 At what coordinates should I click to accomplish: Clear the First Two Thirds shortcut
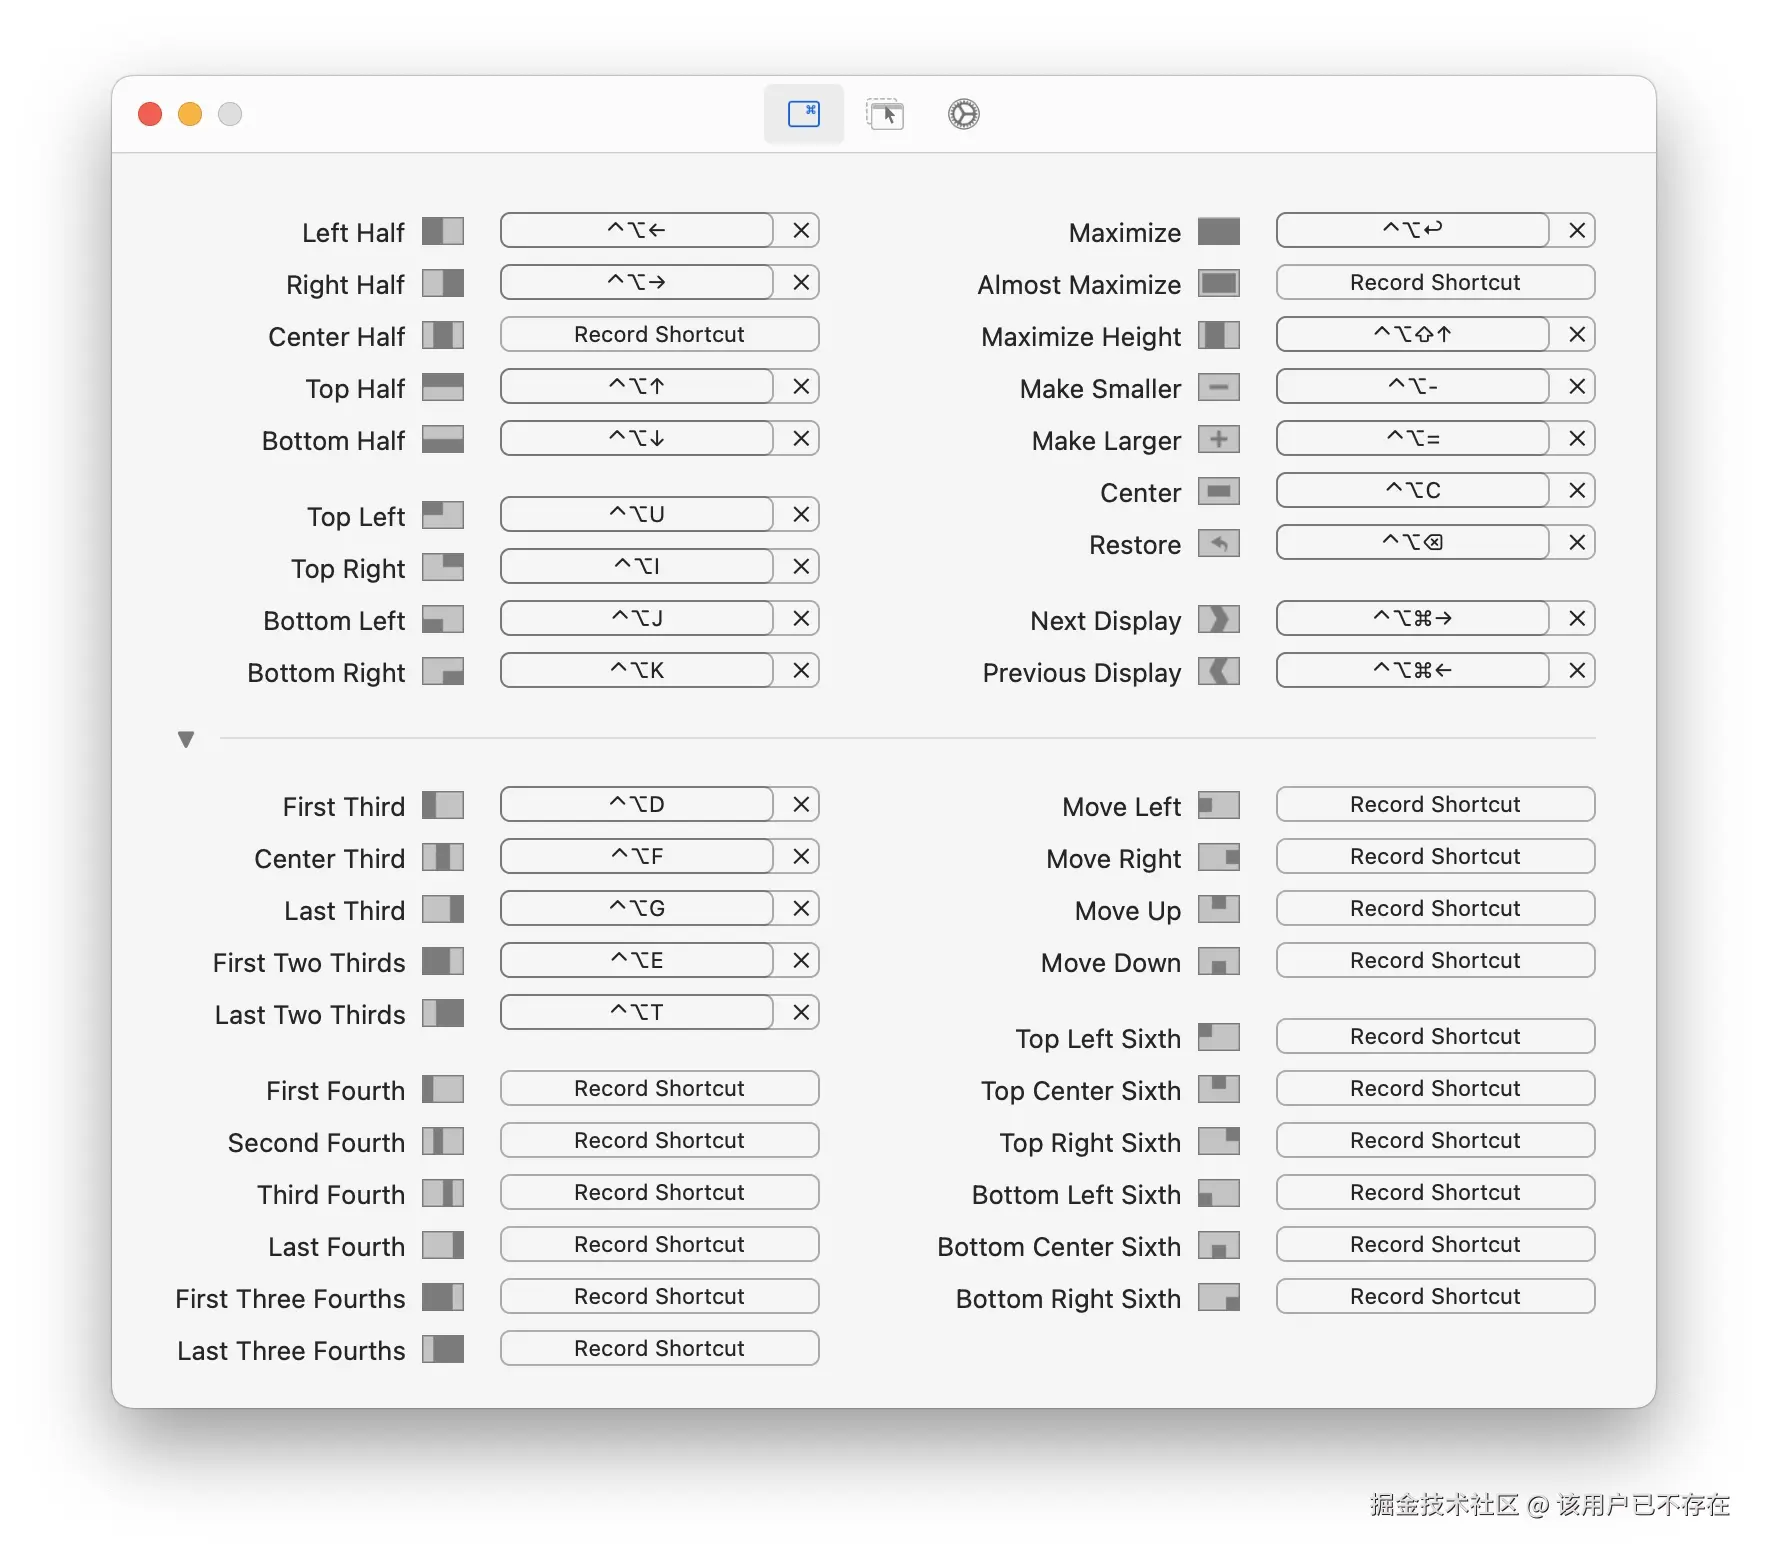pyautogui.click(x=801, y=960)
